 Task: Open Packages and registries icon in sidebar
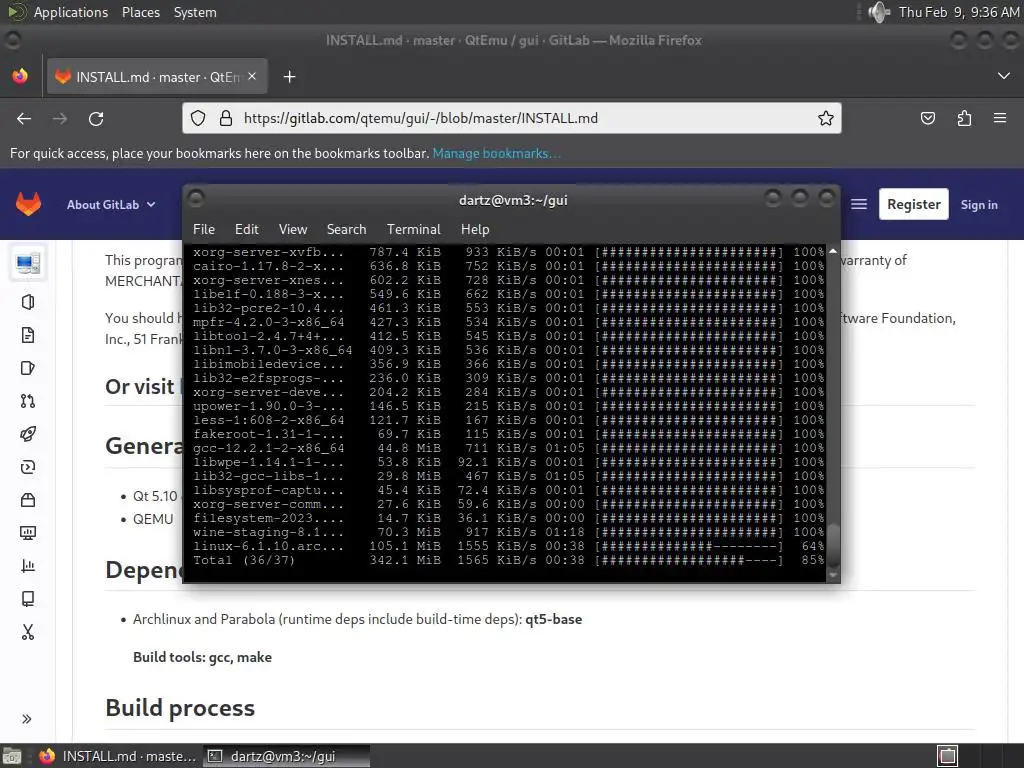(x=27, y=500)
